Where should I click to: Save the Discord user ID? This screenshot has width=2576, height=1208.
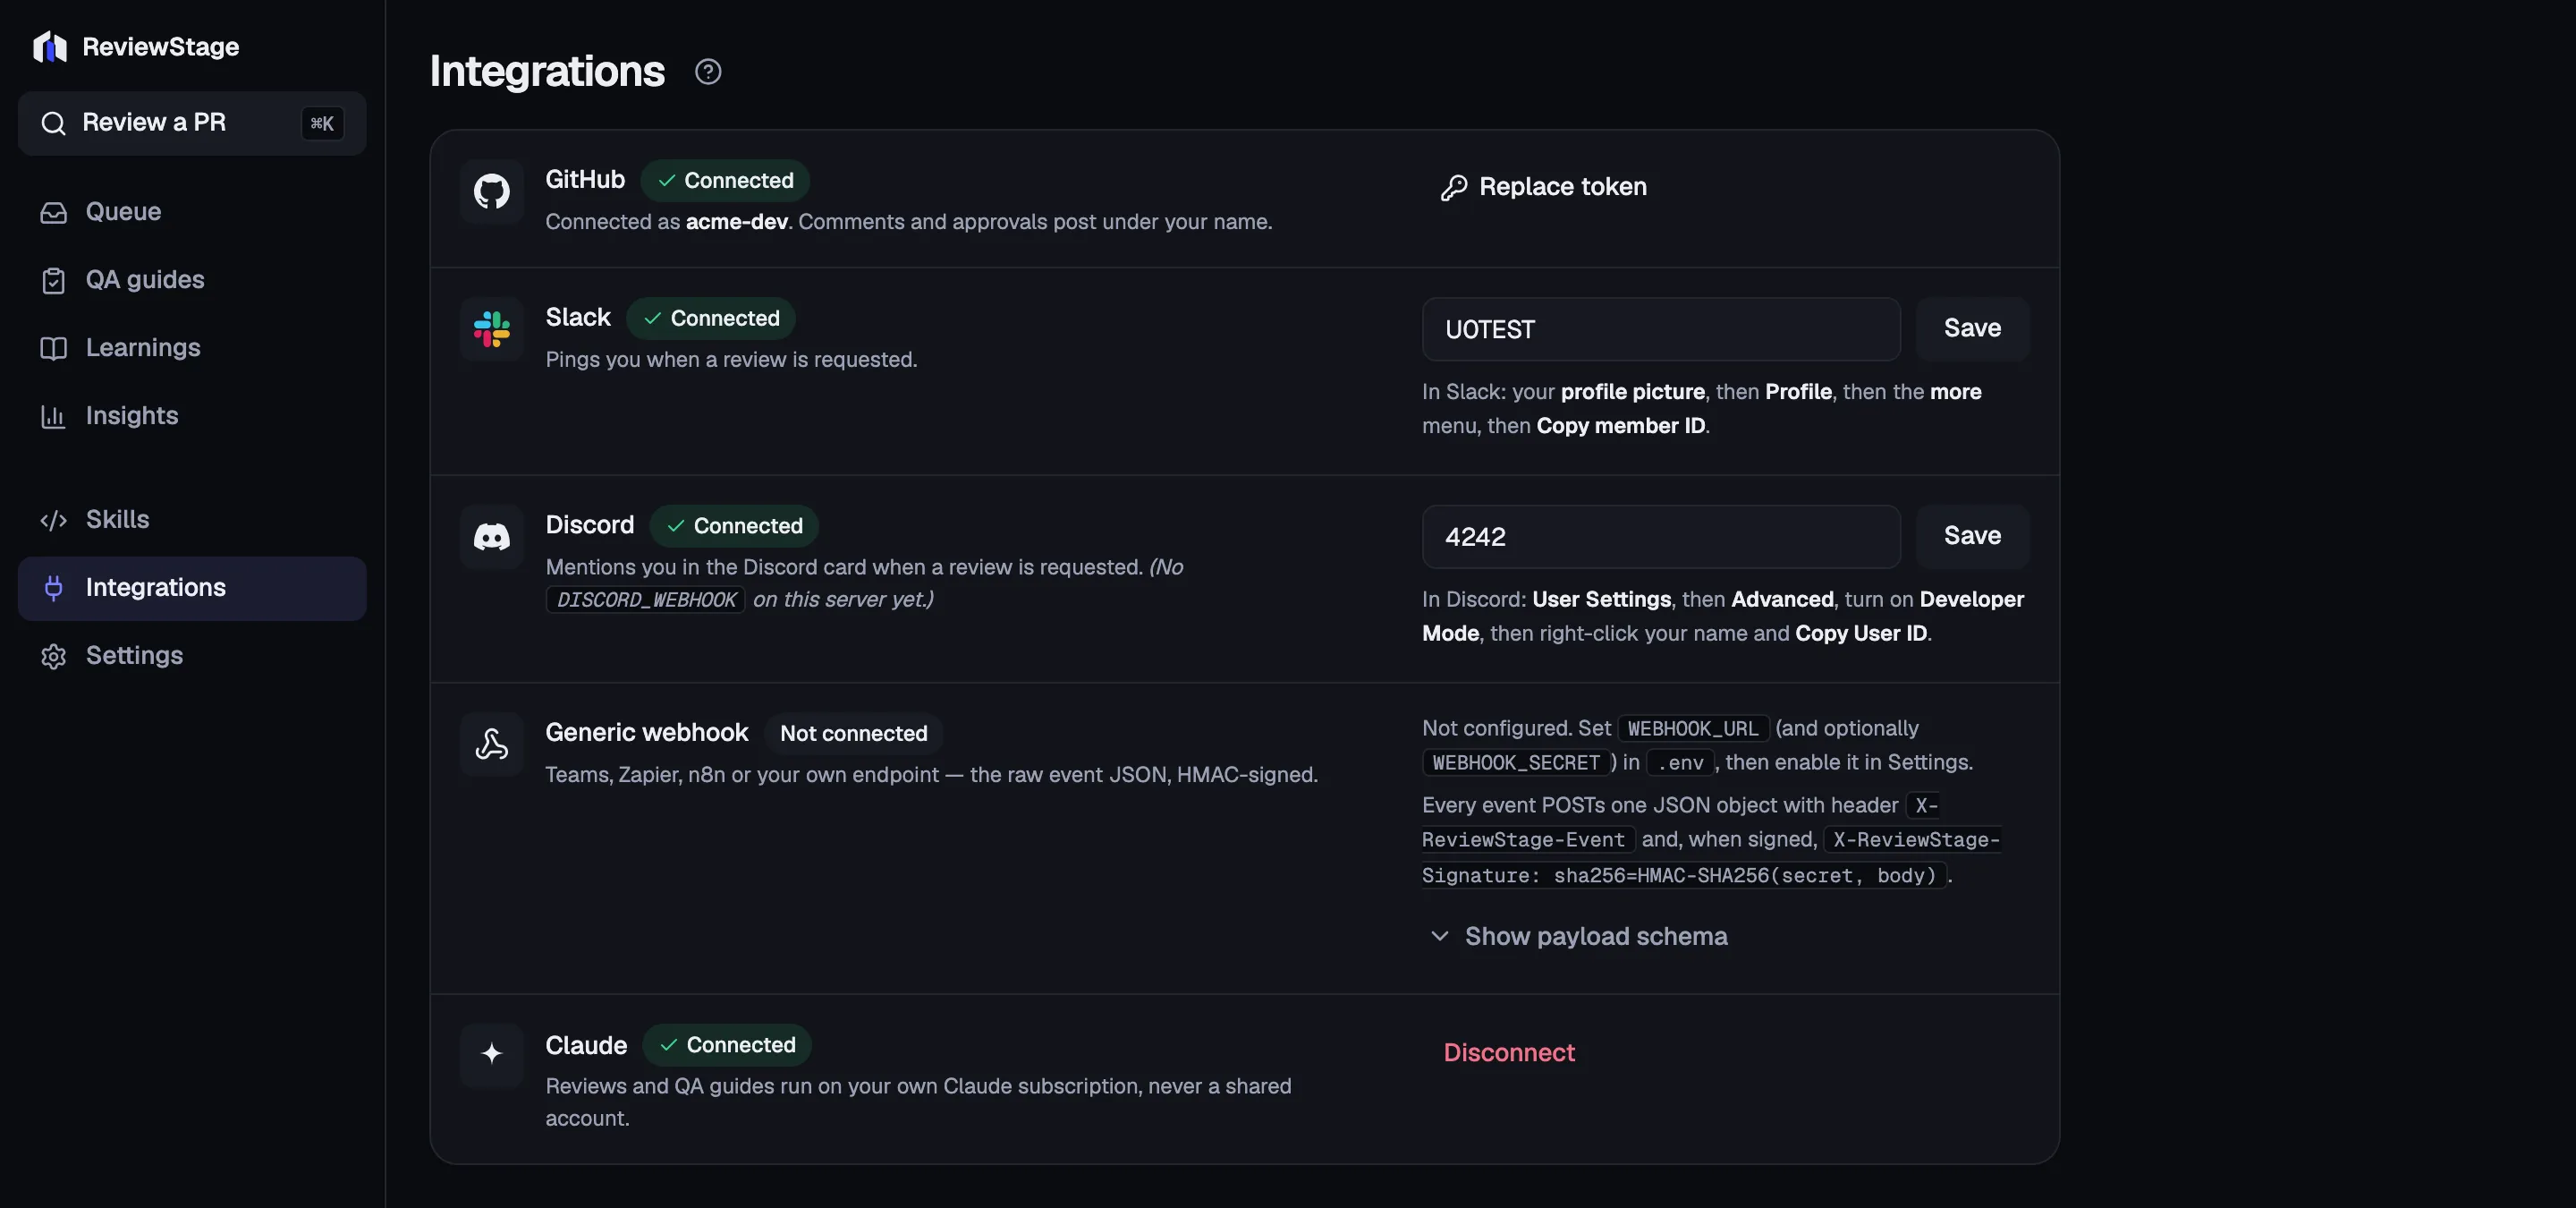click(x=1972, y=536)
